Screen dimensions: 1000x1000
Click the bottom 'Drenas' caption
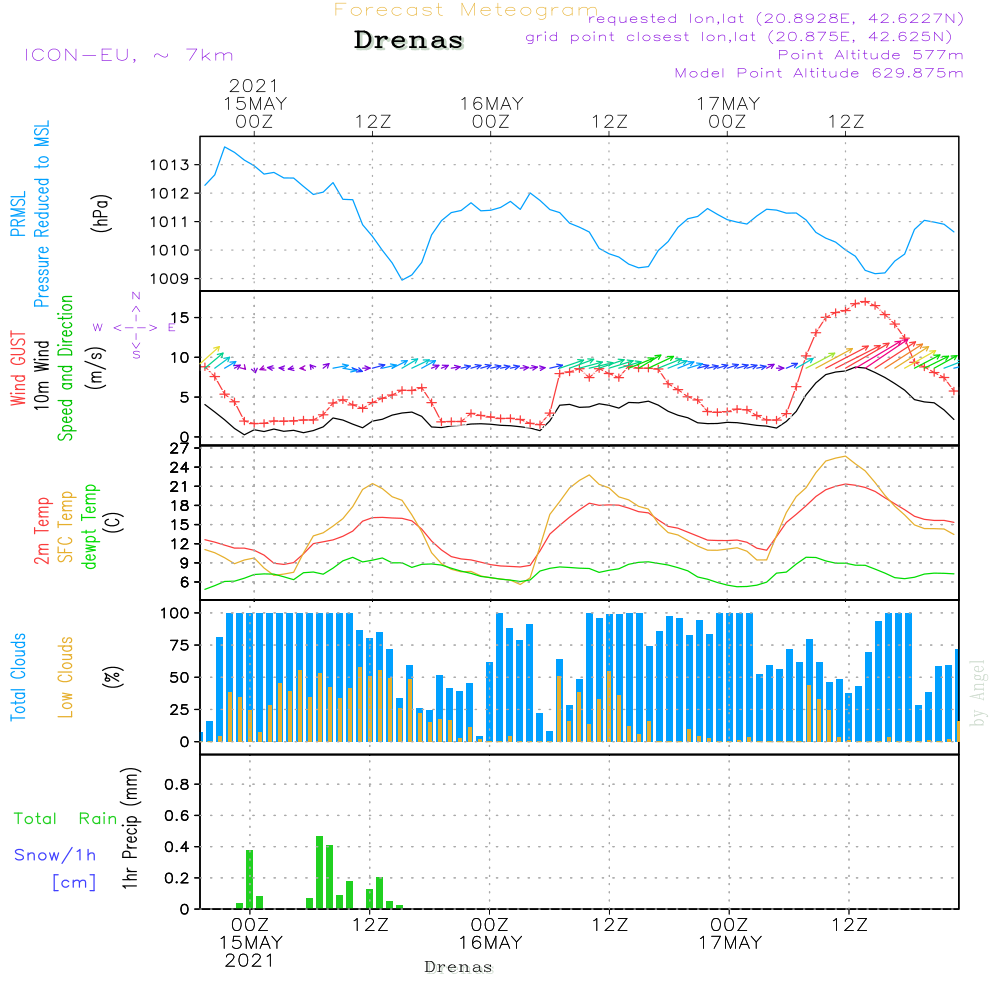coord(459,967)
